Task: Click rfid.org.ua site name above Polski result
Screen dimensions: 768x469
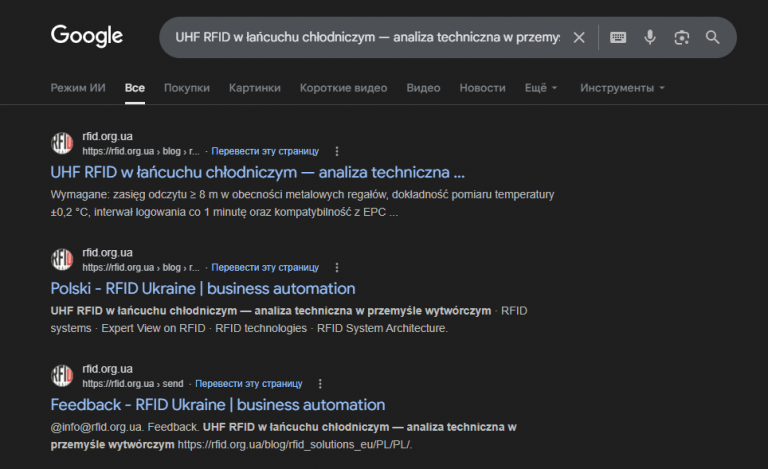Action: click(x=107, y=253)
